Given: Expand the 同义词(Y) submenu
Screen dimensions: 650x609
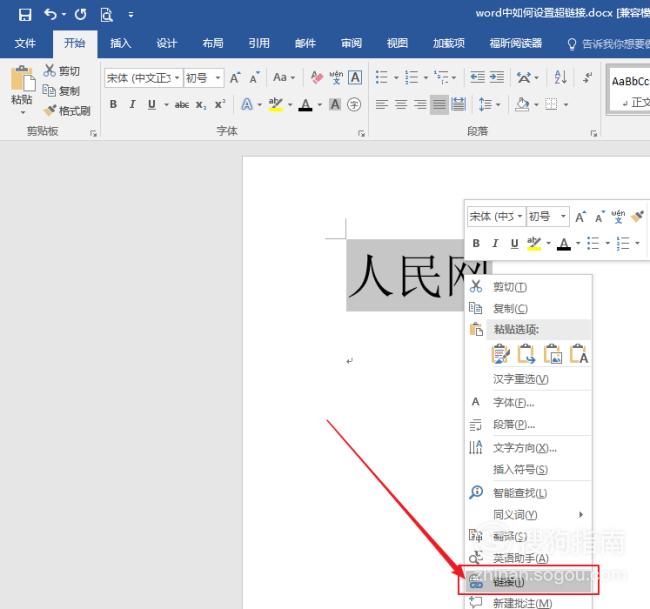Looking at the screenshot, I should (528, 514).
